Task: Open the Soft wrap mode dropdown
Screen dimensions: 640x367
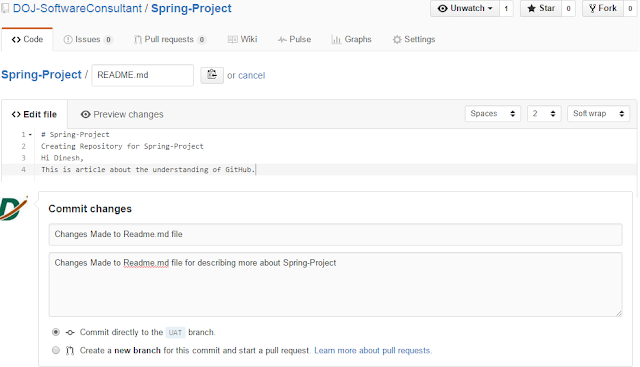Action: [x=598, y=113]
